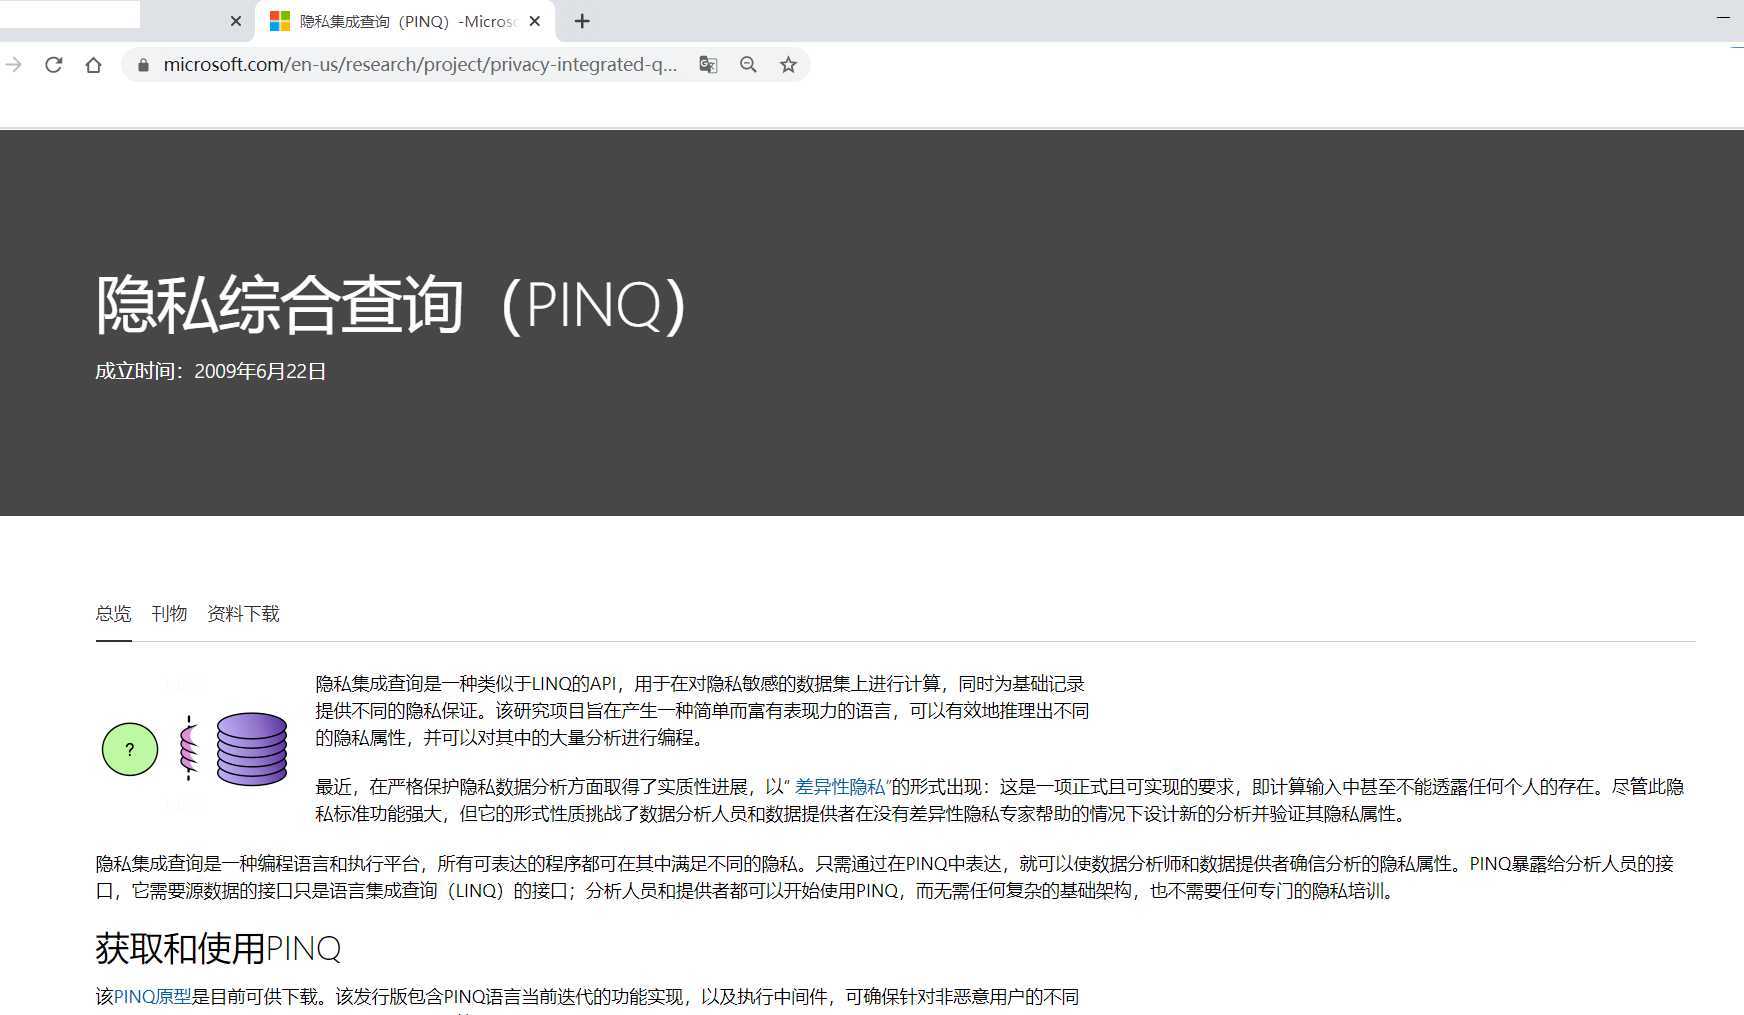Open the zoom magnifier icon in address bar

[748, 65]
